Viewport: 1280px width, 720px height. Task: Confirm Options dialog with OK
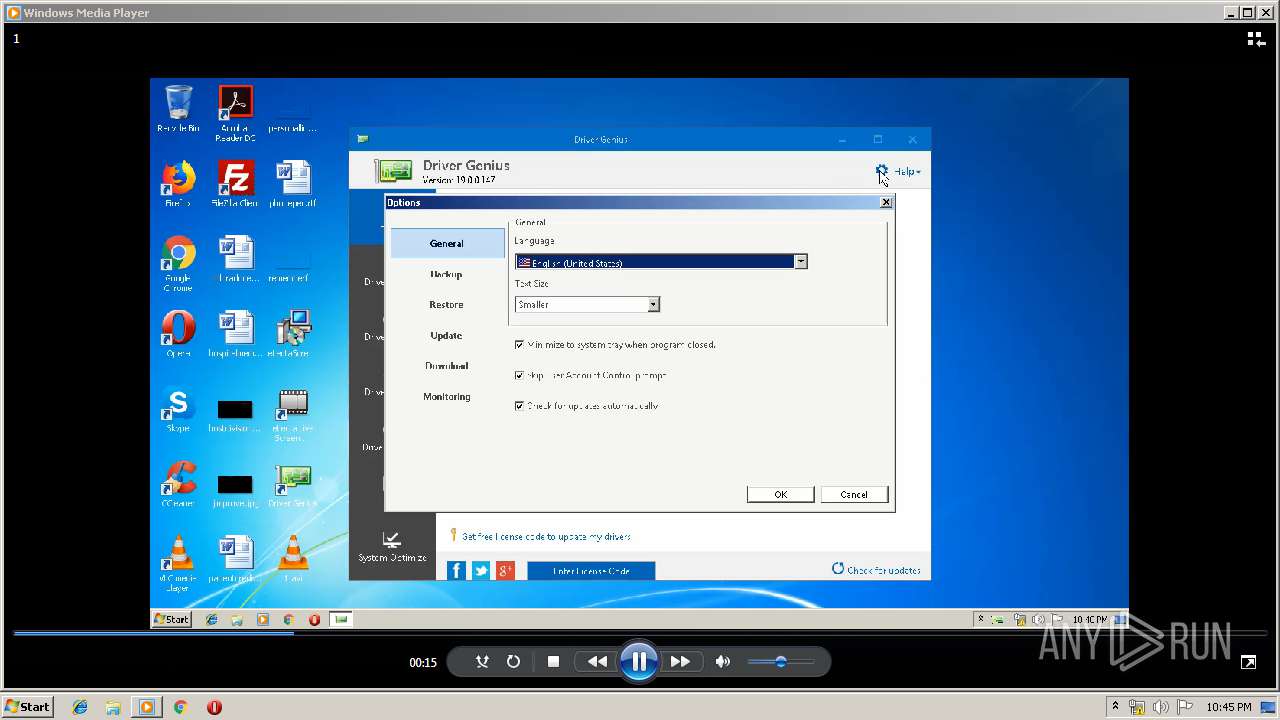pos(780,494)
